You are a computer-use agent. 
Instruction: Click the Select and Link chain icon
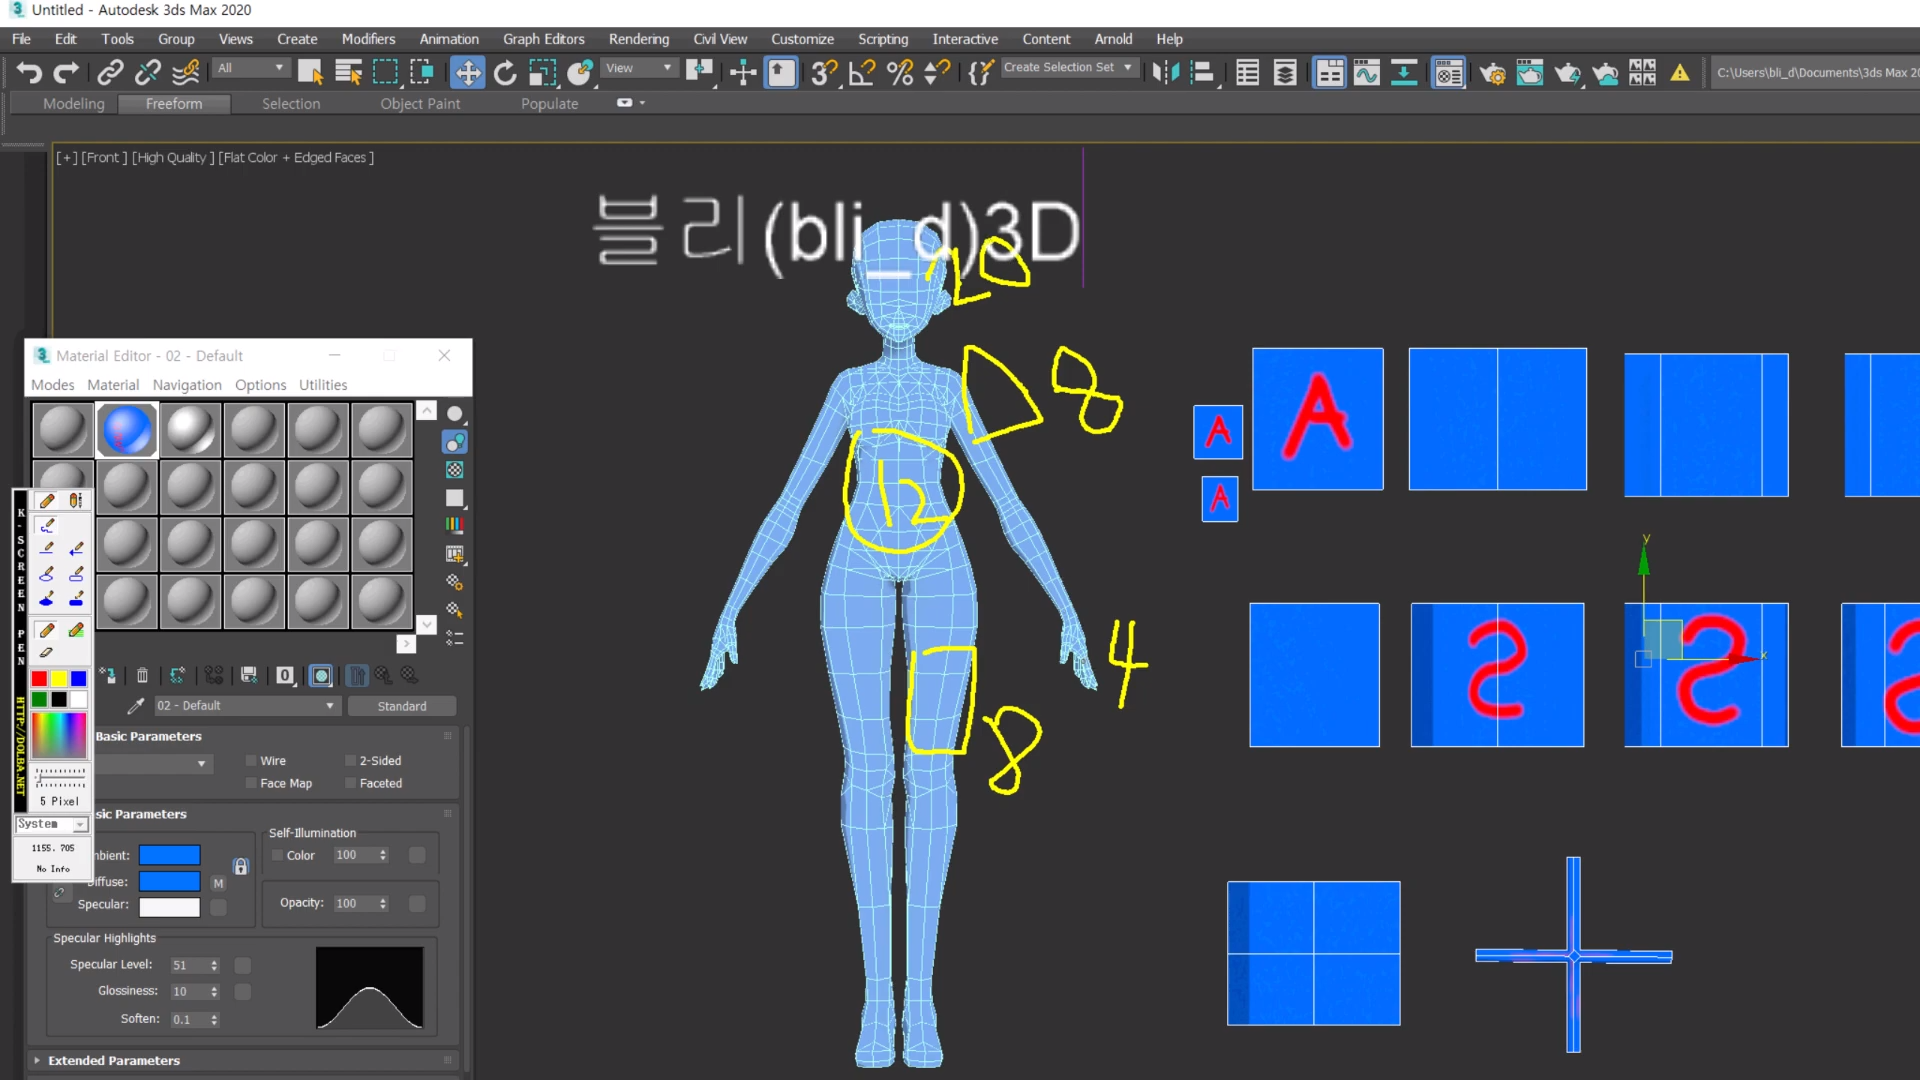pos(110,72)
